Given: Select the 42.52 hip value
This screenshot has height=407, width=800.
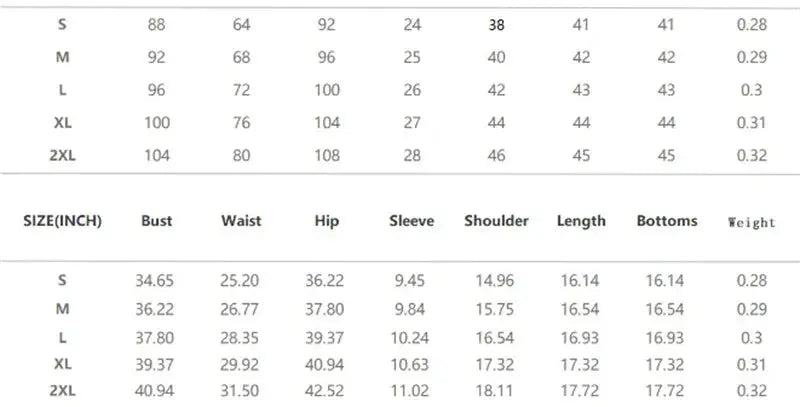Looking at the screenshot, I should (324, 391).
